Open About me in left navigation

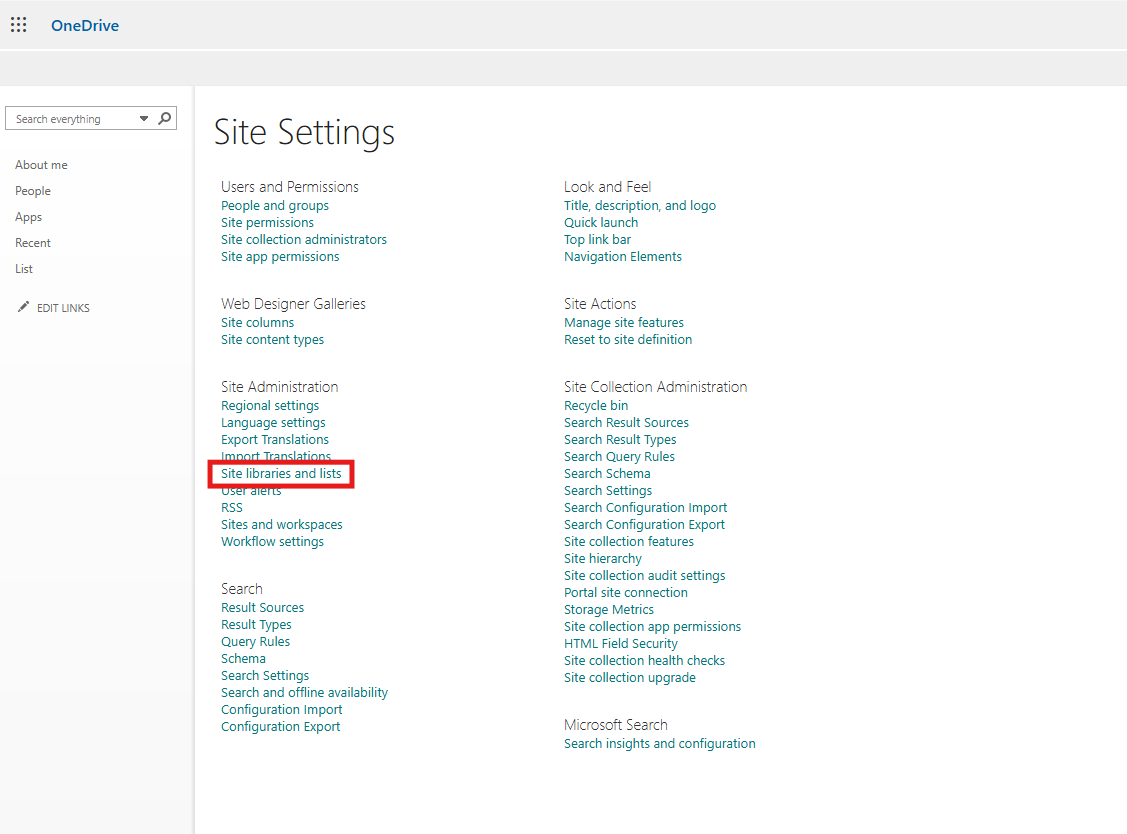tap(41, 165)
